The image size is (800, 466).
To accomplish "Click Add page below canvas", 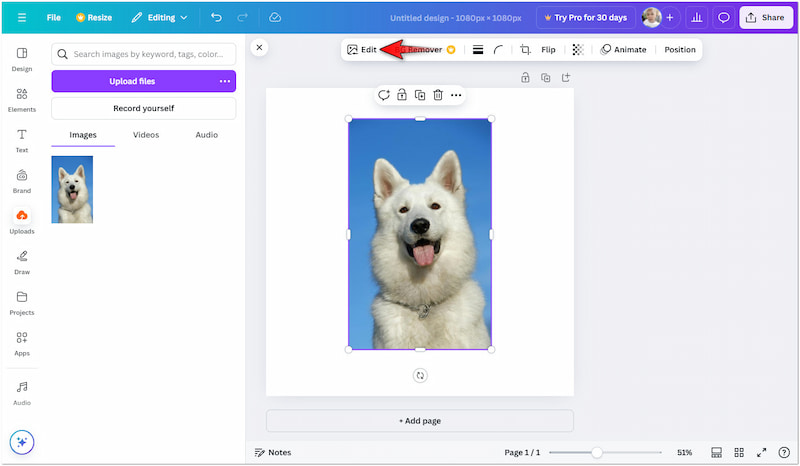I will [x=420, y=421].
